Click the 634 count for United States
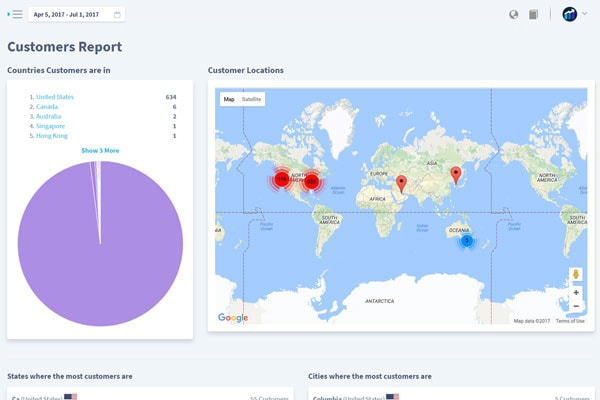Viewport: 600px width, 400px height. tap(171, 97)
